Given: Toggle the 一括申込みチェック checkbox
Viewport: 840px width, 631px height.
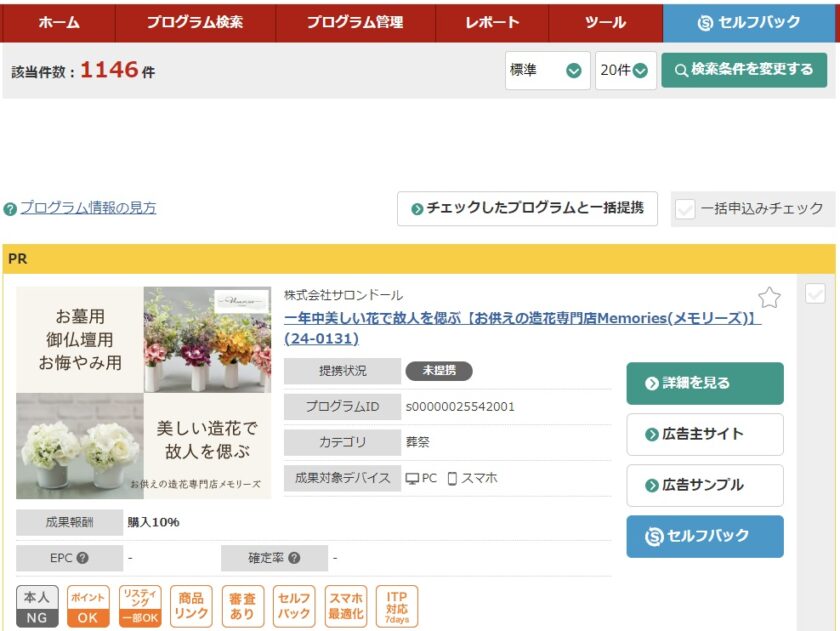Looking at the screenshot, I should [x=685, y=209].
